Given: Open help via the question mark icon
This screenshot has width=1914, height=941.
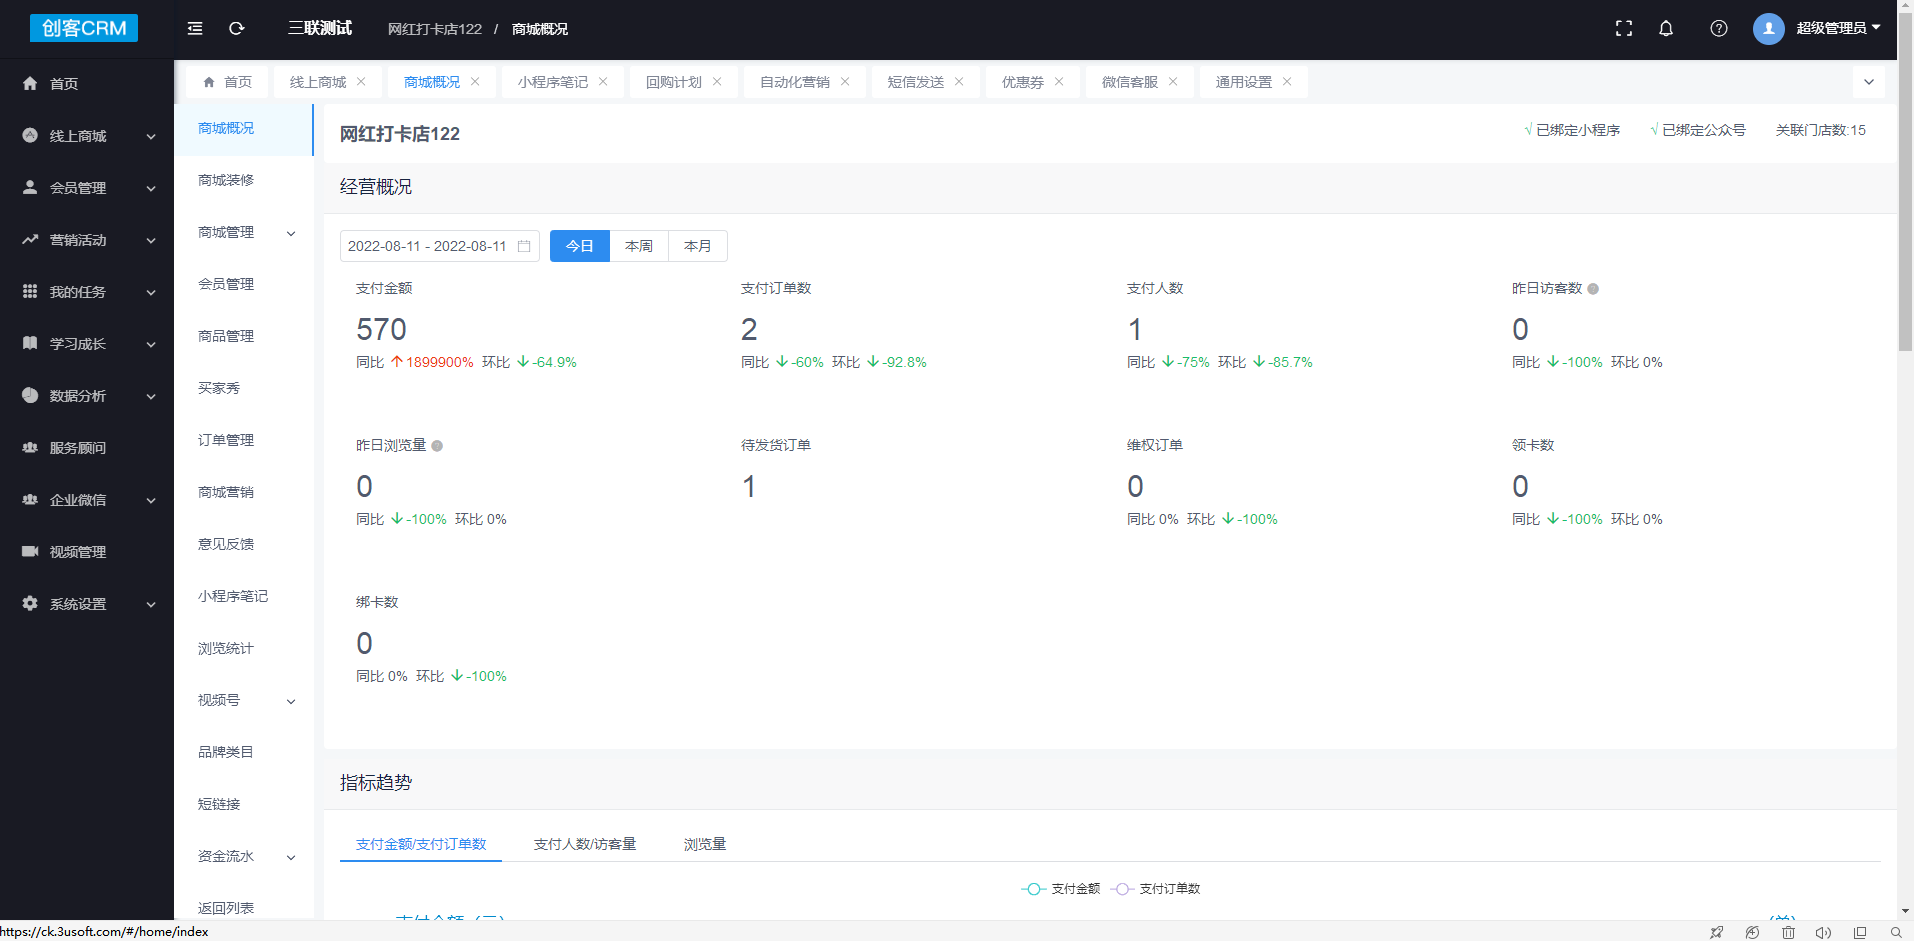Looking at the screenshot, I should click(1719, 28).
